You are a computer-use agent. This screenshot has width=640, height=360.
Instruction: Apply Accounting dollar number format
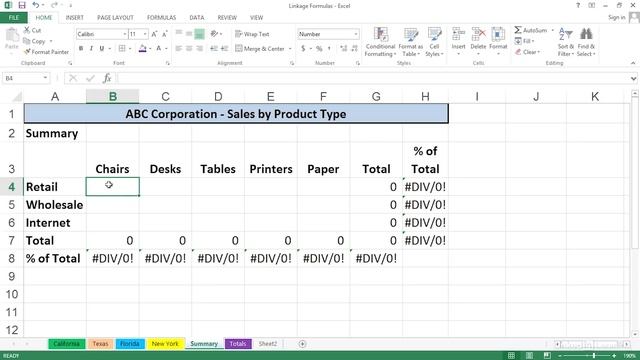[x=303, y=49]
